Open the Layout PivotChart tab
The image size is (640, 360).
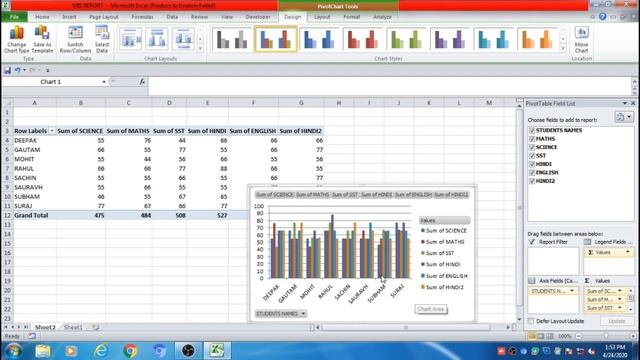[x=322, y=17]
